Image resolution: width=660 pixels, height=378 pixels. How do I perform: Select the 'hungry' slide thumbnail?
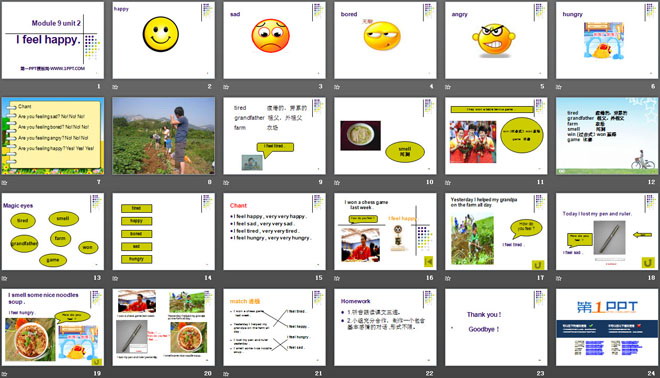click(x=607, y=40)
